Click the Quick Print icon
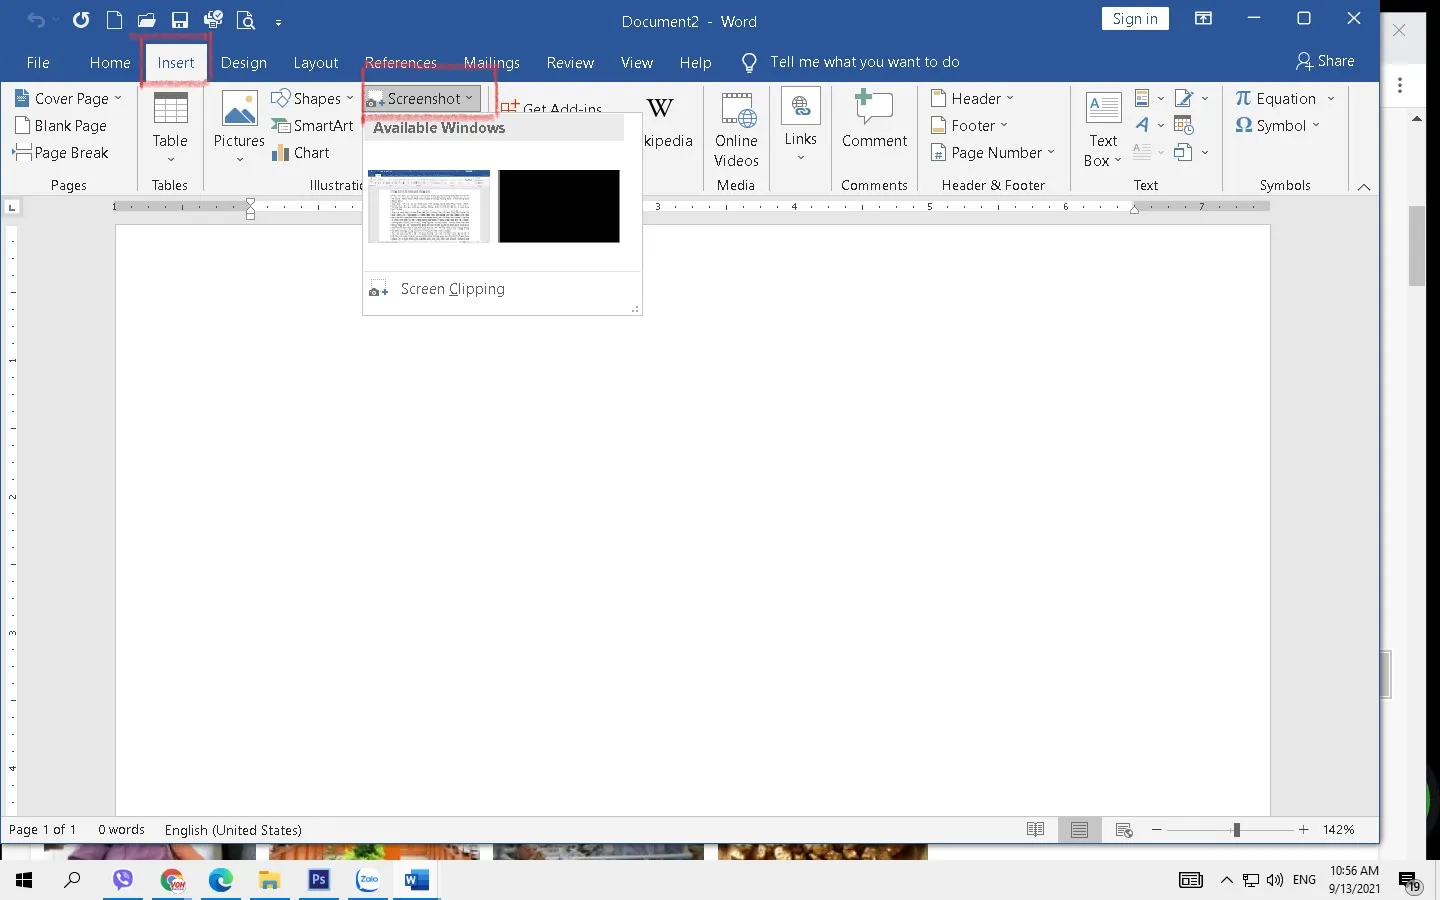The image size is (1440, 900). [x=213, y=20]
